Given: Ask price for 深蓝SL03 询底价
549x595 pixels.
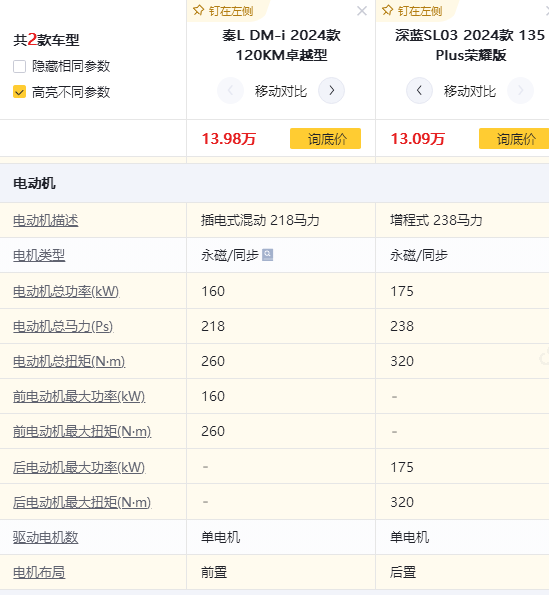Looking at the screenshot, I should (x=514, y=139).
